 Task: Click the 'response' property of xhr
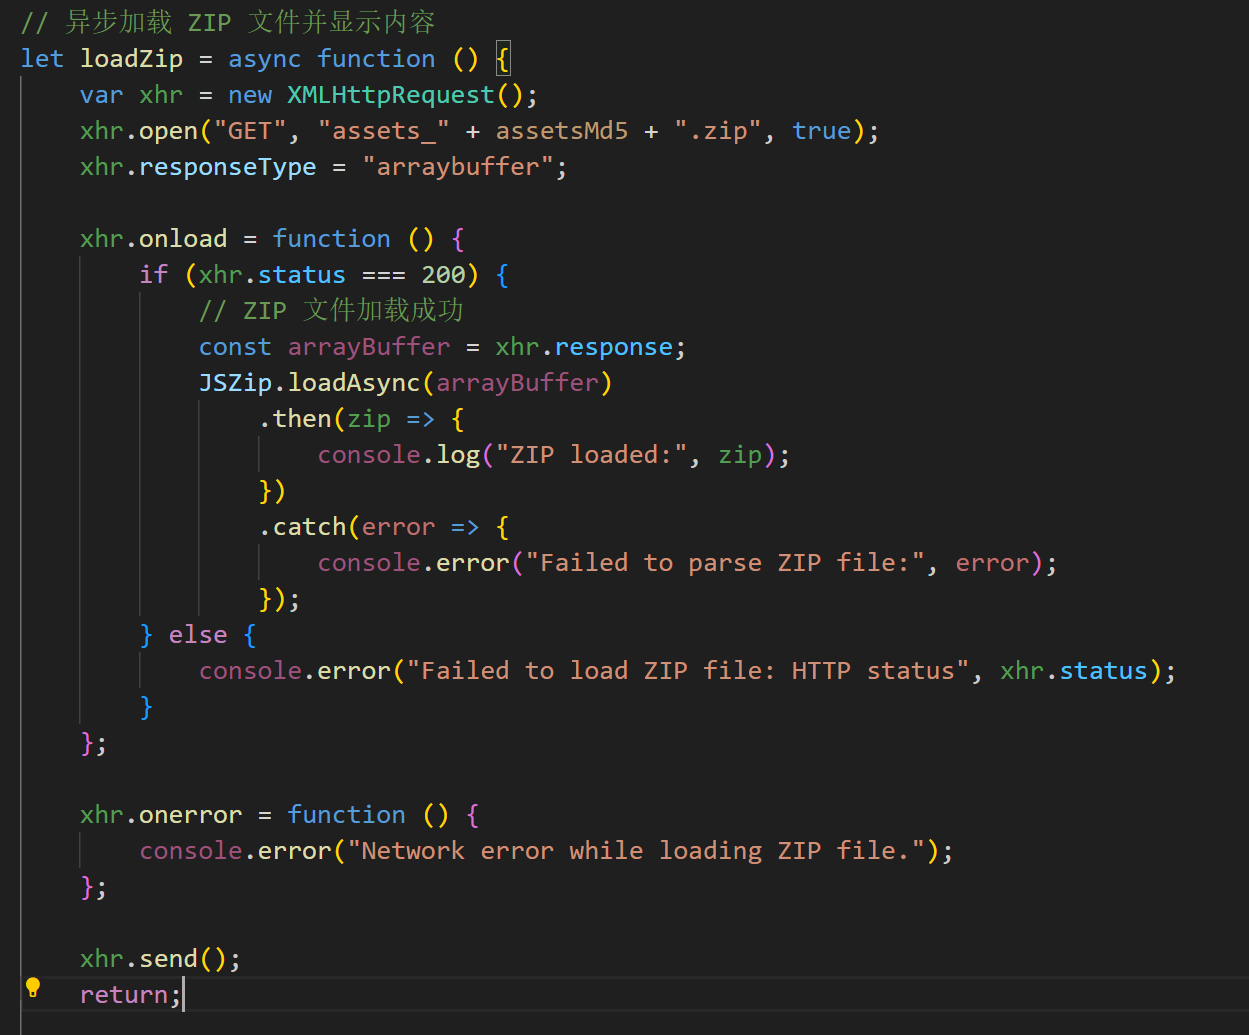point(614,347)
